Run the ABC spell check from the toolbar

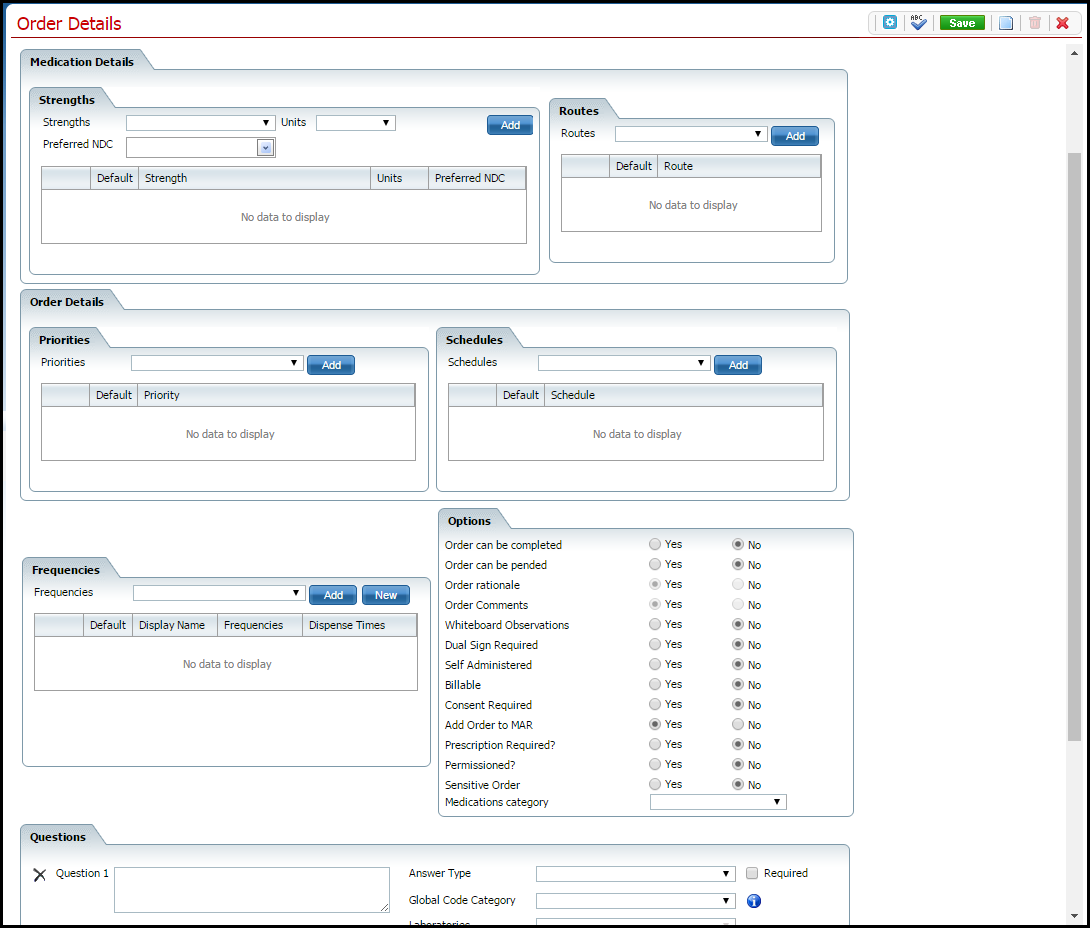tap(918, 22)
